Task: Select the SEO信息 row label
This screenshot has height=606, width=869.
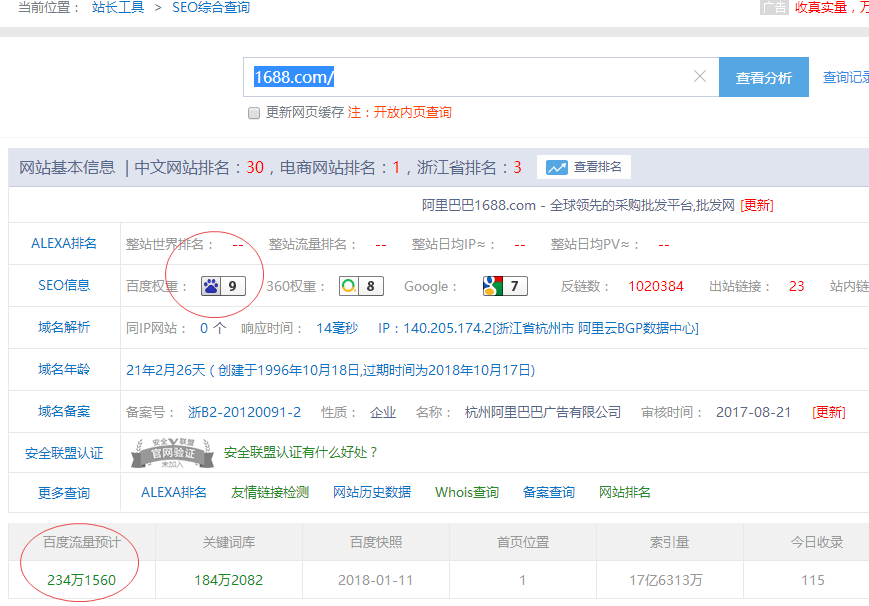Action: pyautogui.click(x=64, y=286)
